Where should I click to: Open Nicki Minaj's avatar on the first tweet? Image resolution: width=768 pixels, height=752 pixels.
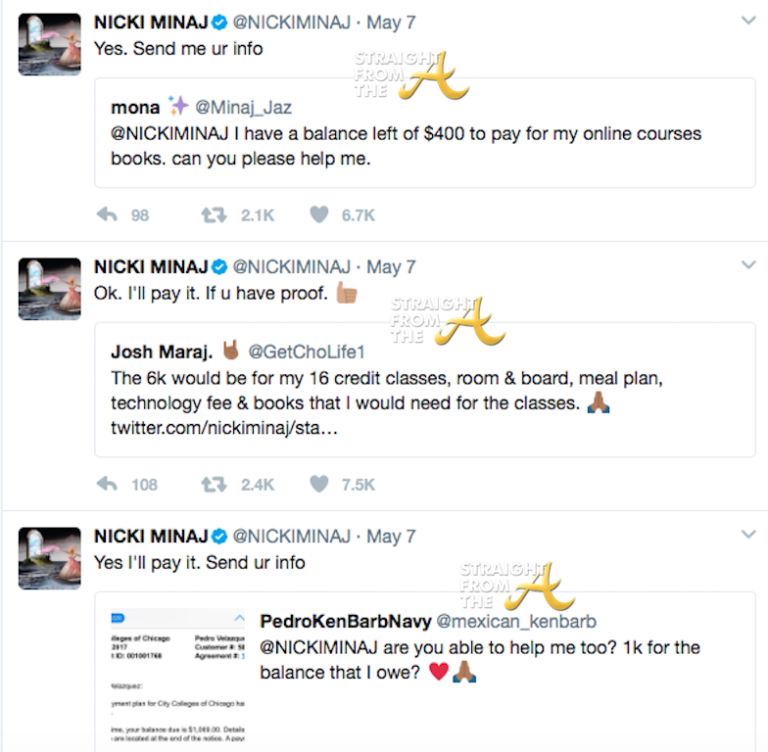[49, 43]
